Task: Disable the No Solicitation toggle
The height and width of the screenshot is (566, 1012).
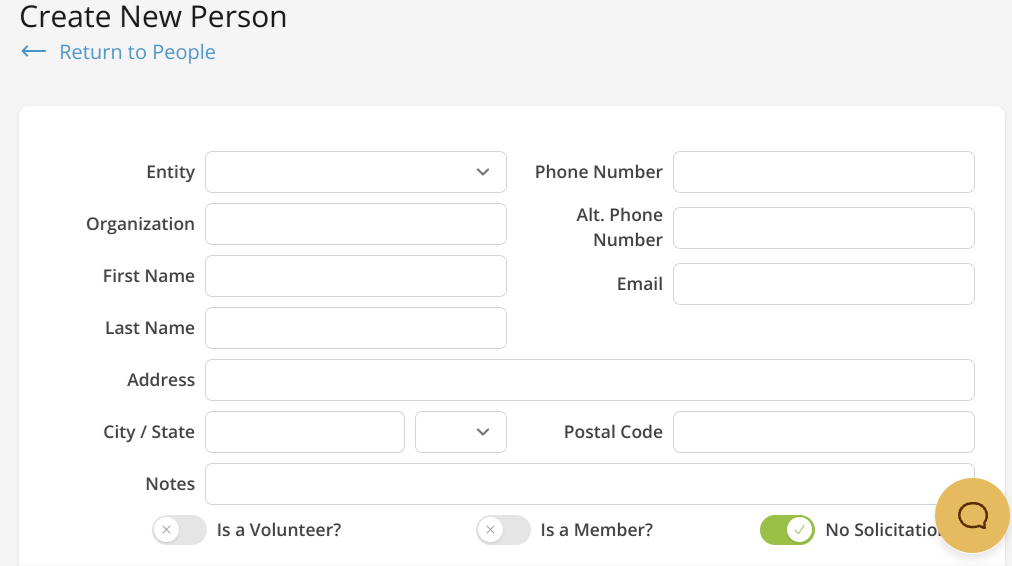Action: point(787,530)
